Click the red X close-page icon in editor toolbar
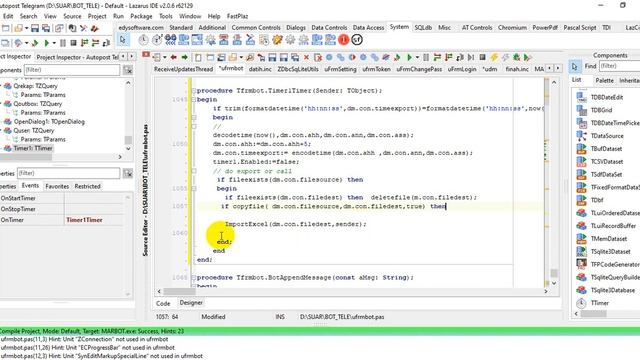 pos(307,57)
